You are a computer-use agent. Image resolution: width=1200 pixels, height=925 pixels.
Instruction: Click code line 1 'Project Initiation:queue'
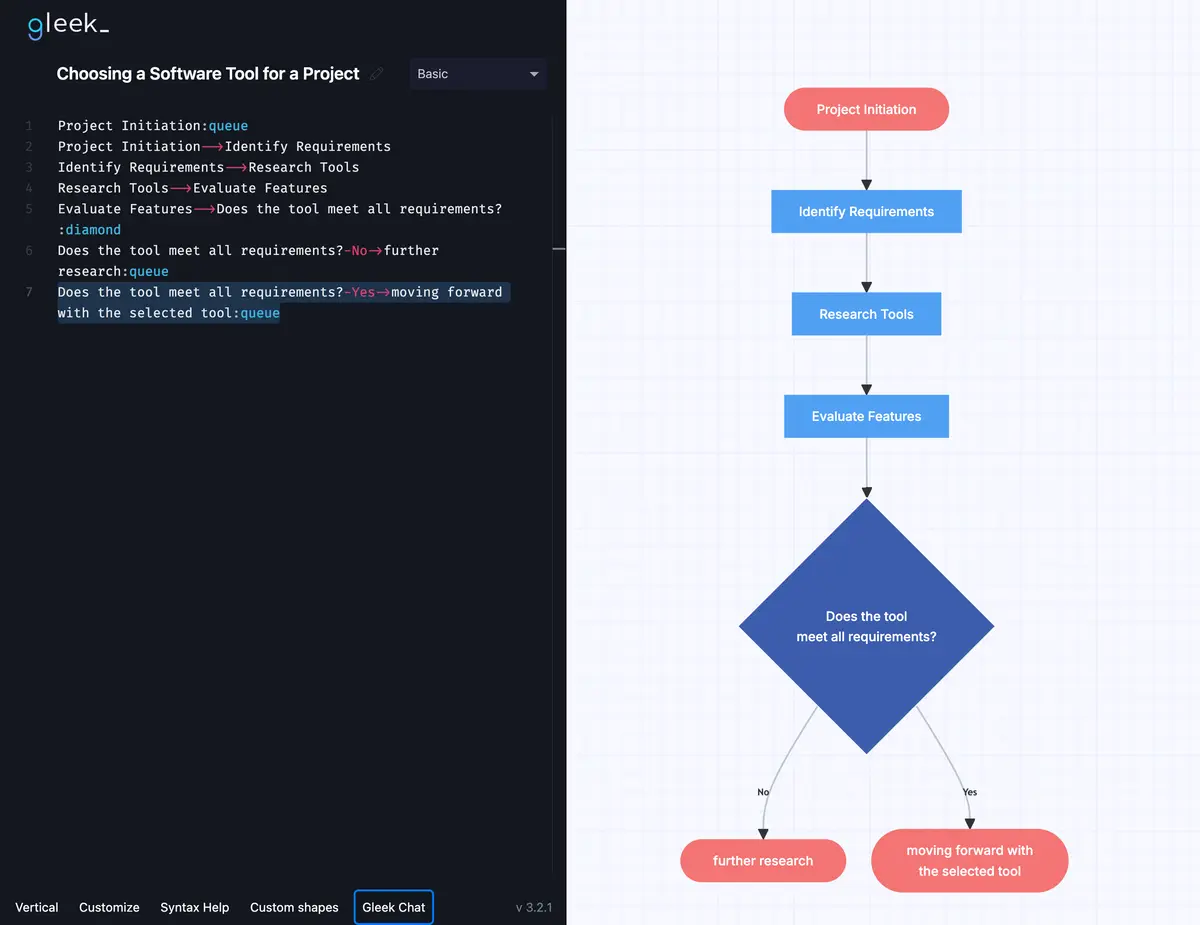pyautogui.click(x=153, y=126)
